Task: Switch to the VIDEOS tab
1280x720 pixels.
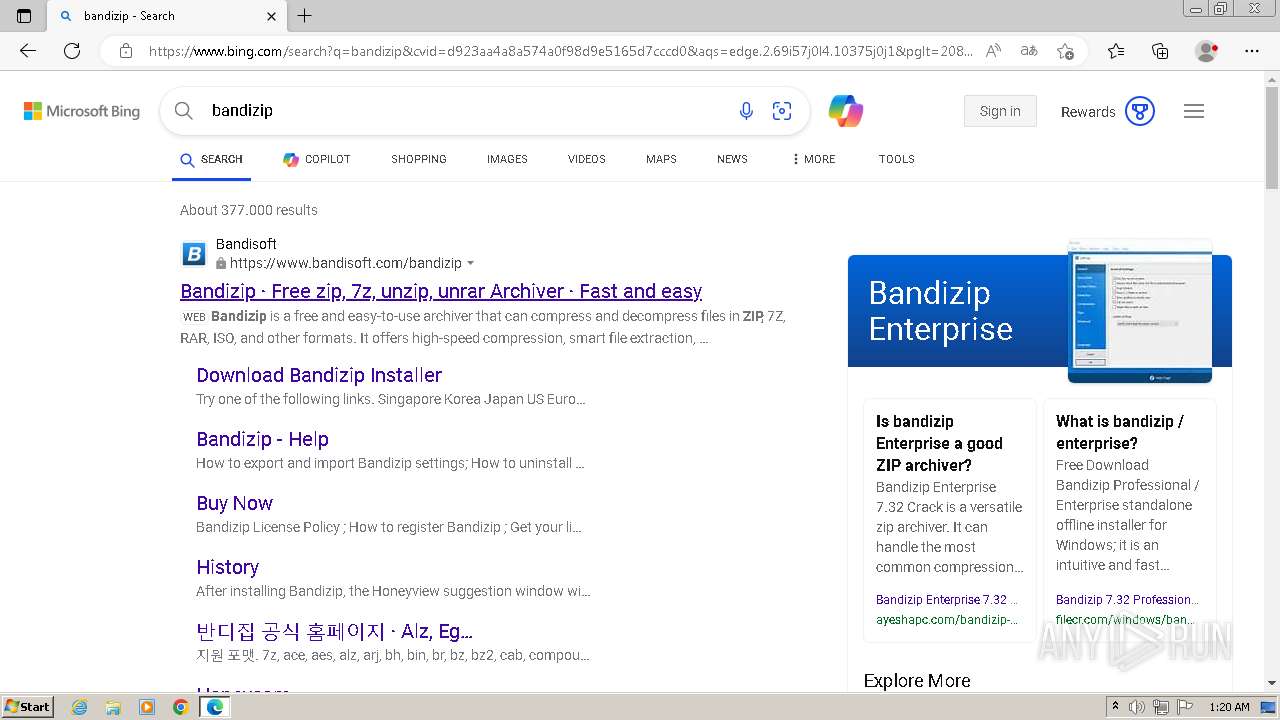Action: [587, 159]
